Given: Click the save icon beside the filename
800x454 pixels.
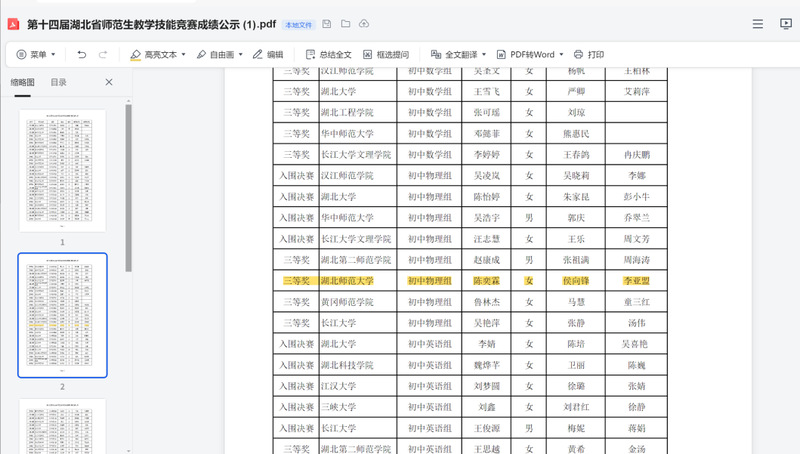Looking at the screenshot, I should click(326, 23).
